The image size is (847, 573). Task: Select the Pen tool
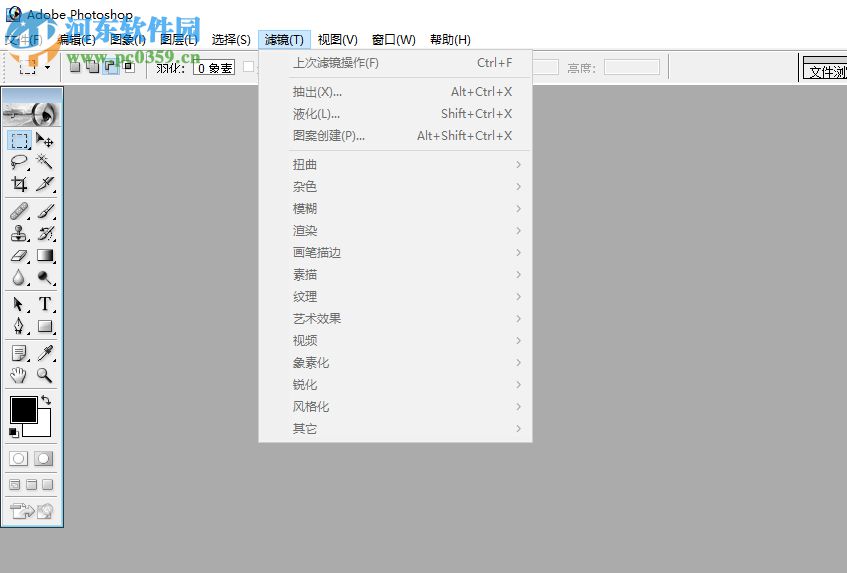[19, 326]
